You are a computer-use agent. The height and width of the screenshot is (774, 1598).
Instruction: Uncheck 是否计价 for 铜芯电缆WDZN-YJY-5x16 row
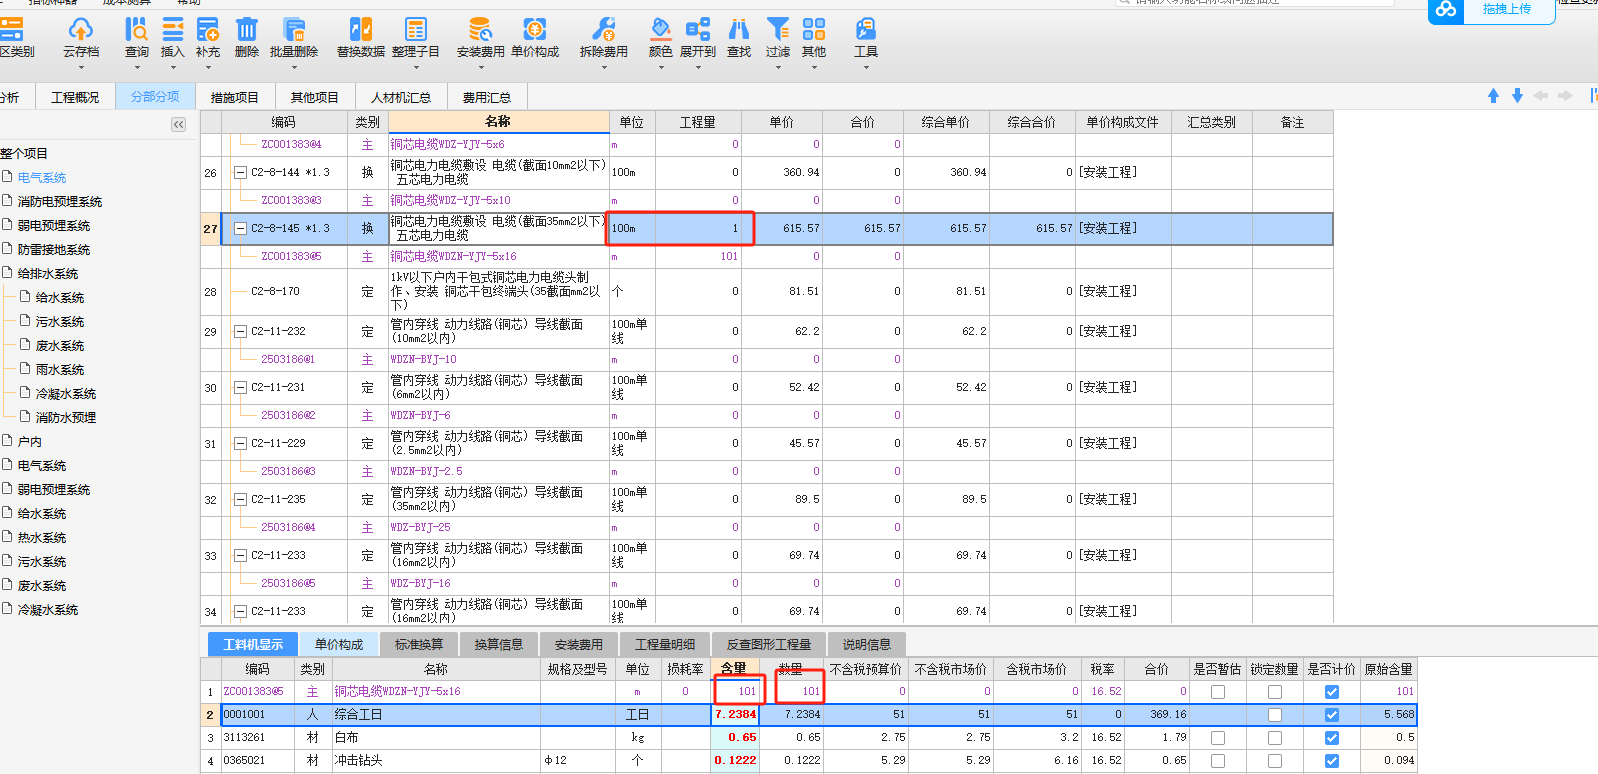1332,692
